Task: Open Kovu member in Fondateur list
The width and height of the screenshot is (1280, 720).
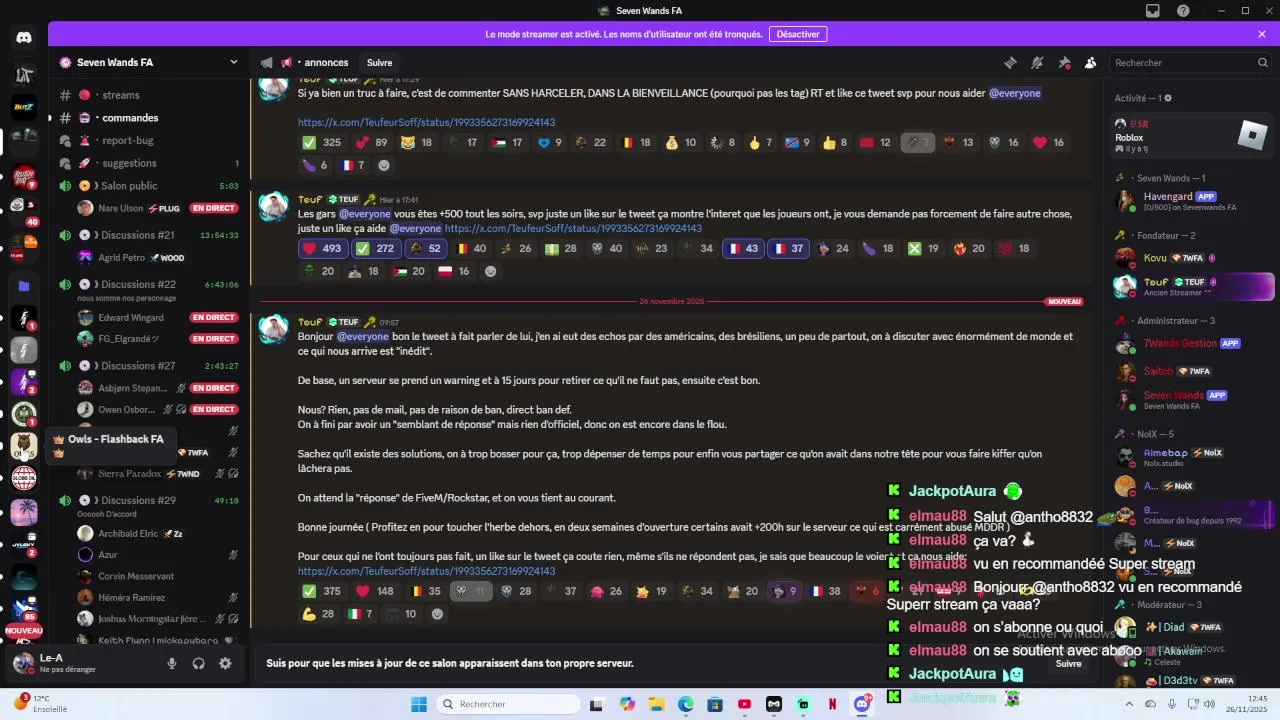Action: (x=1190, y=258)
